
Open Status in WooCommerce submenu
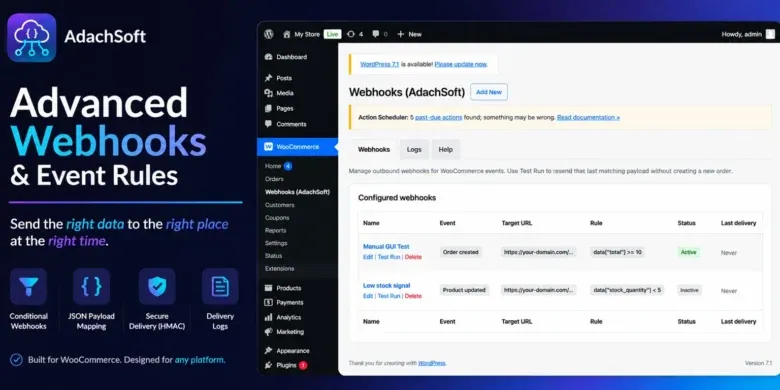pyautogui.click(x=274, y=256)
